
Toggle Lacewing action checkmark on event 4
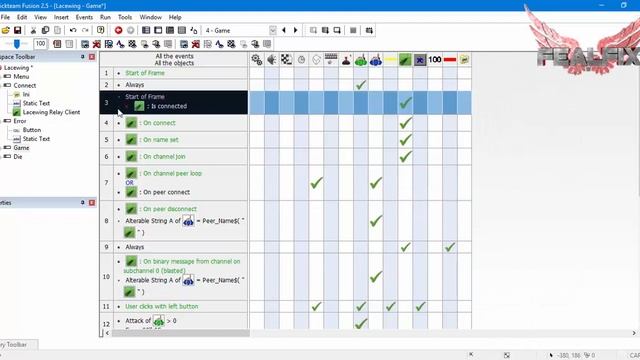click(x=405, y=123)
